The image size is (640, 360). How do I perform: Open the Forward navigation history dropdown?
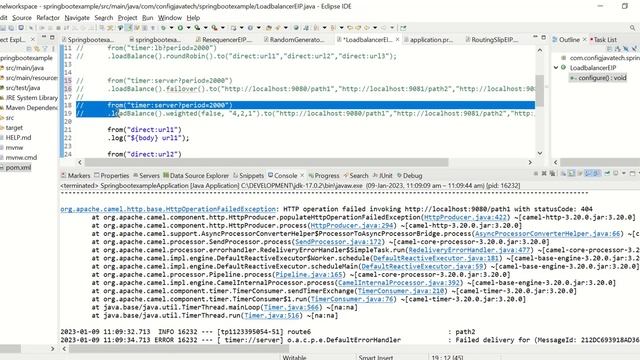(x=392, y=28)
